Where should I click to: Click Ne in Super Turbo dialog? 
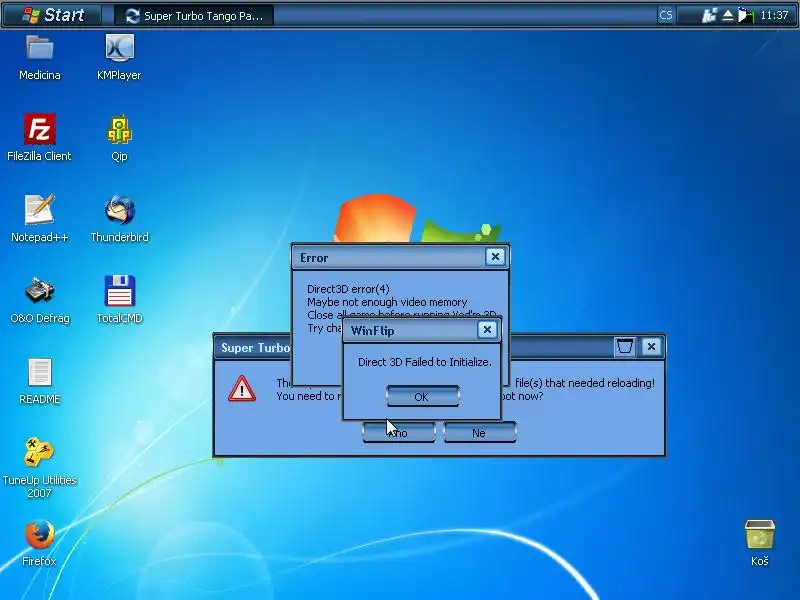pos(480,433)
